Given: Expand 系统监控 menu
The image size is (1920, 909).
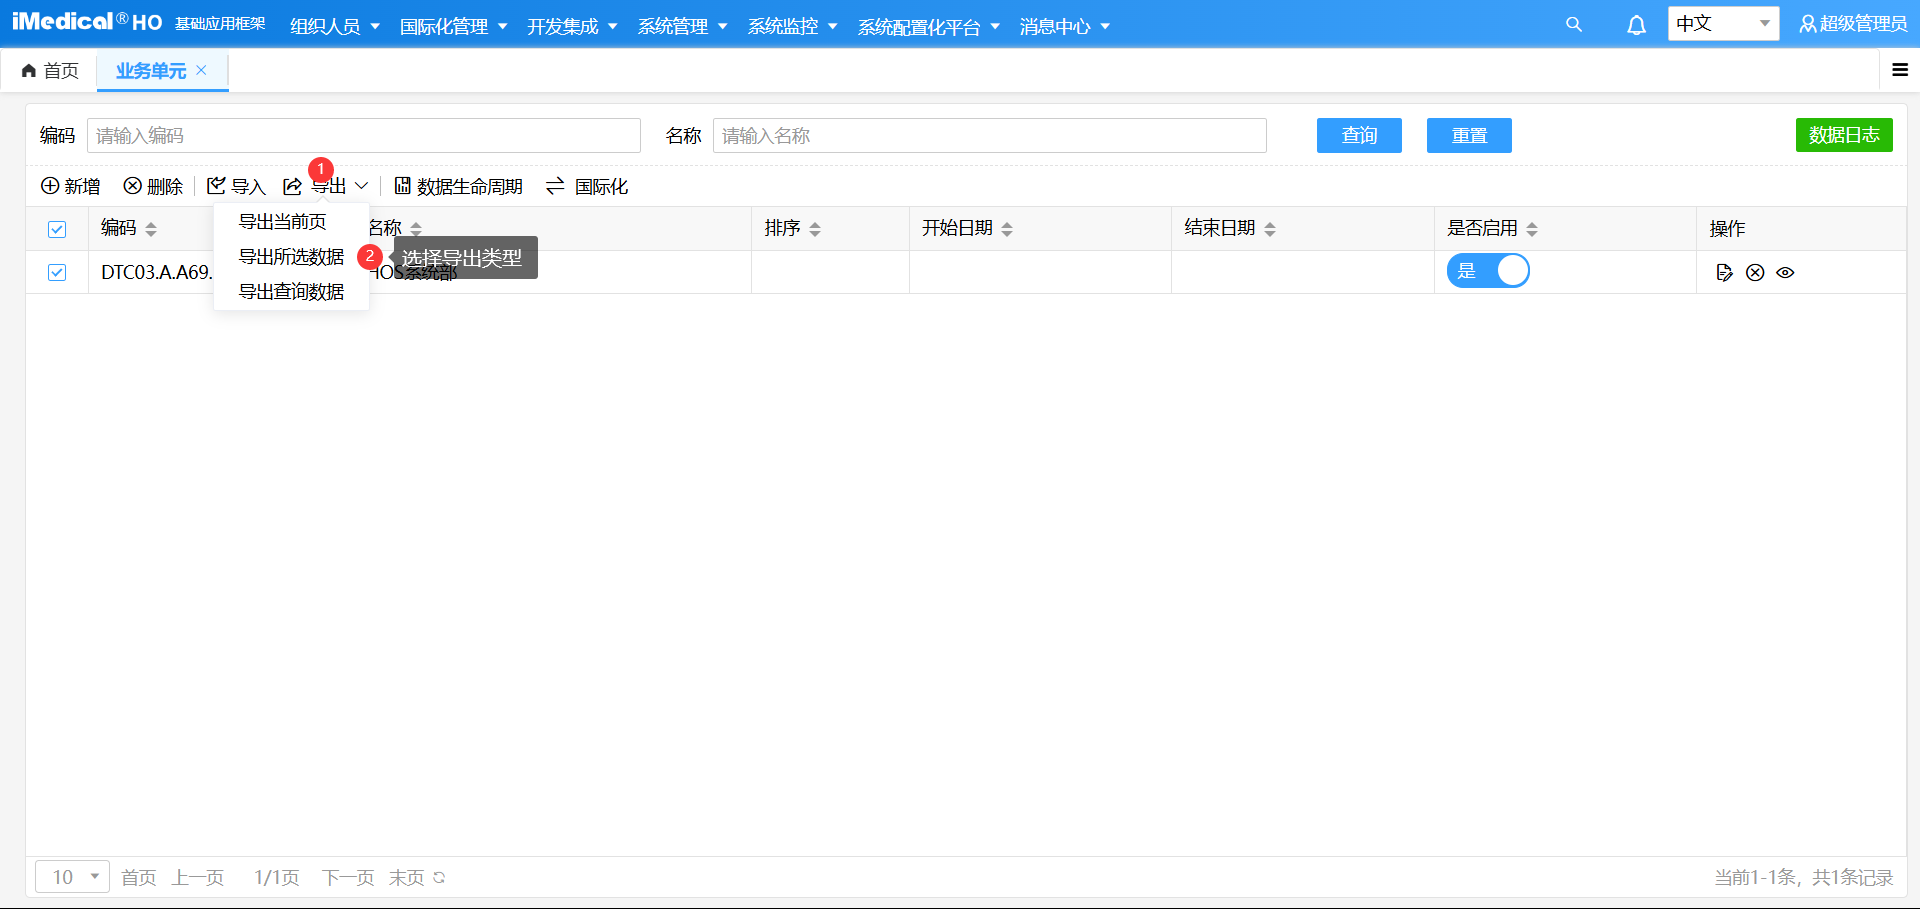Looking at the screenshot, I should tap(792, 26).
